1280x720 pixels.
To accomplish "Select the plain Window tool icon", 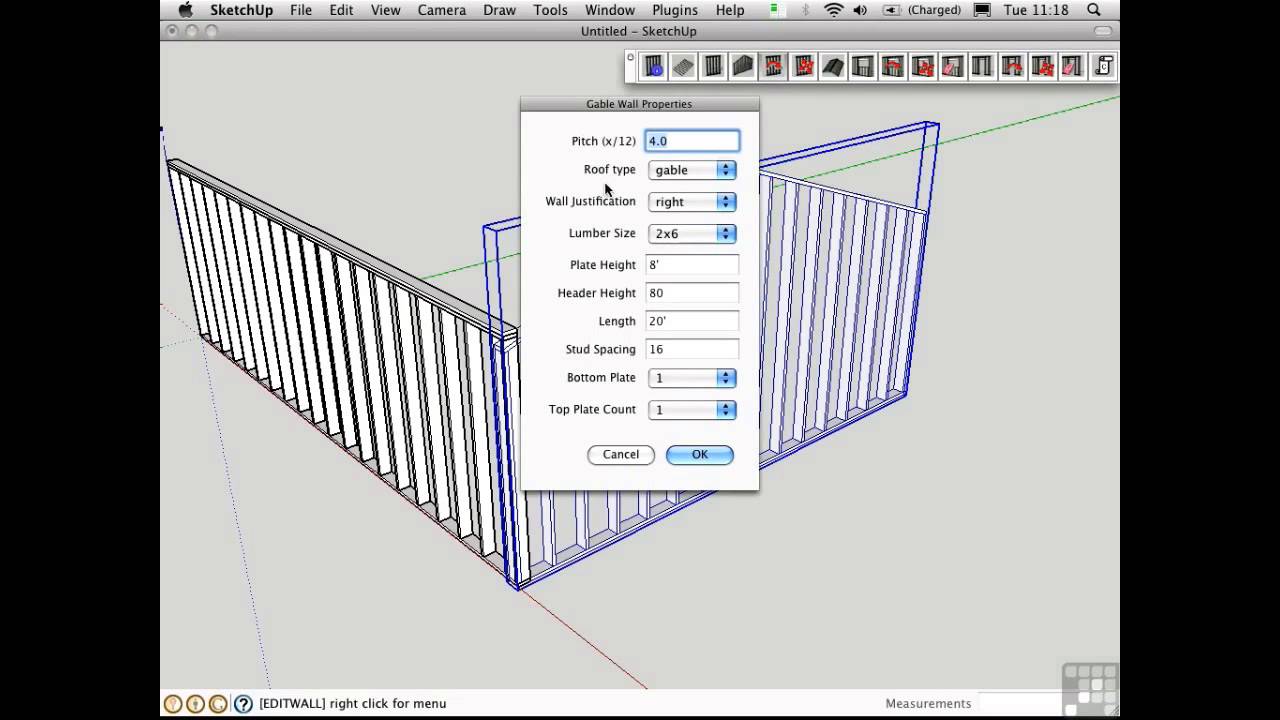I will click(863, 67).
